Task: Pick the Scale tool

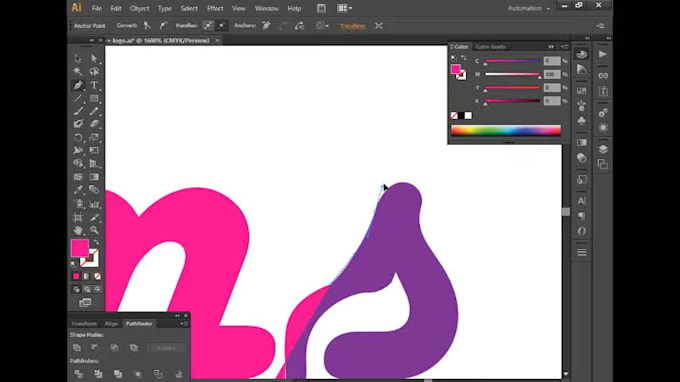Action: 94,137
